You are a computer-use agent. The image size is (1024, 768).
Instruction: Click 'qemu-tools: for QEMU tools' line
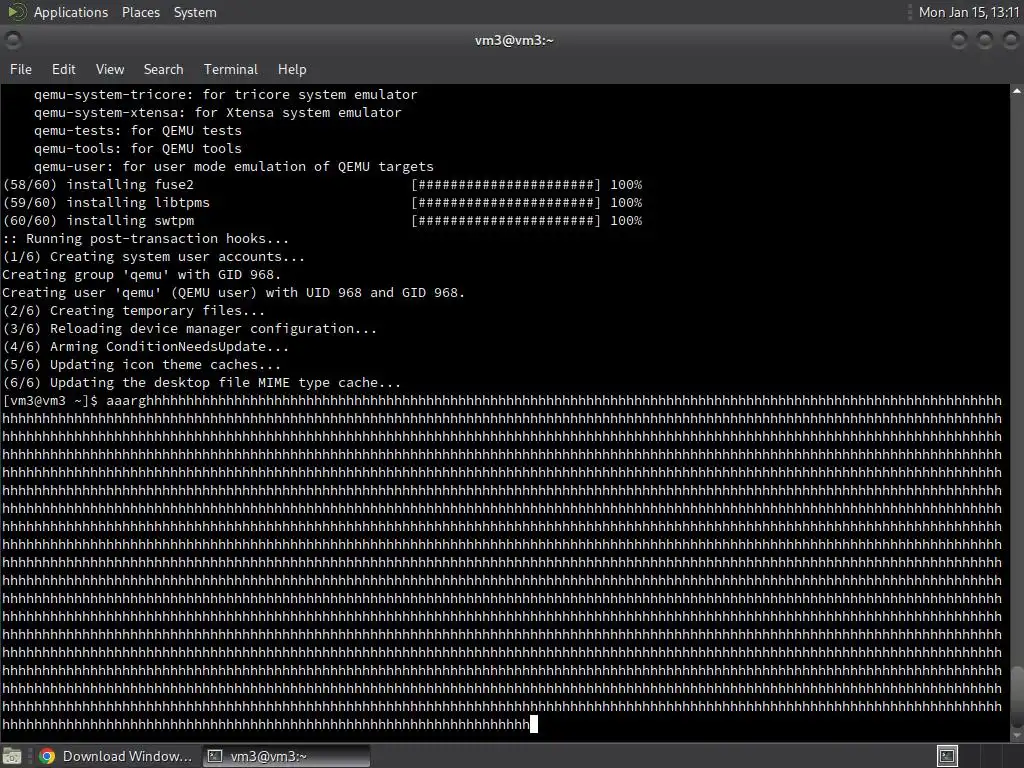[138, 149]
